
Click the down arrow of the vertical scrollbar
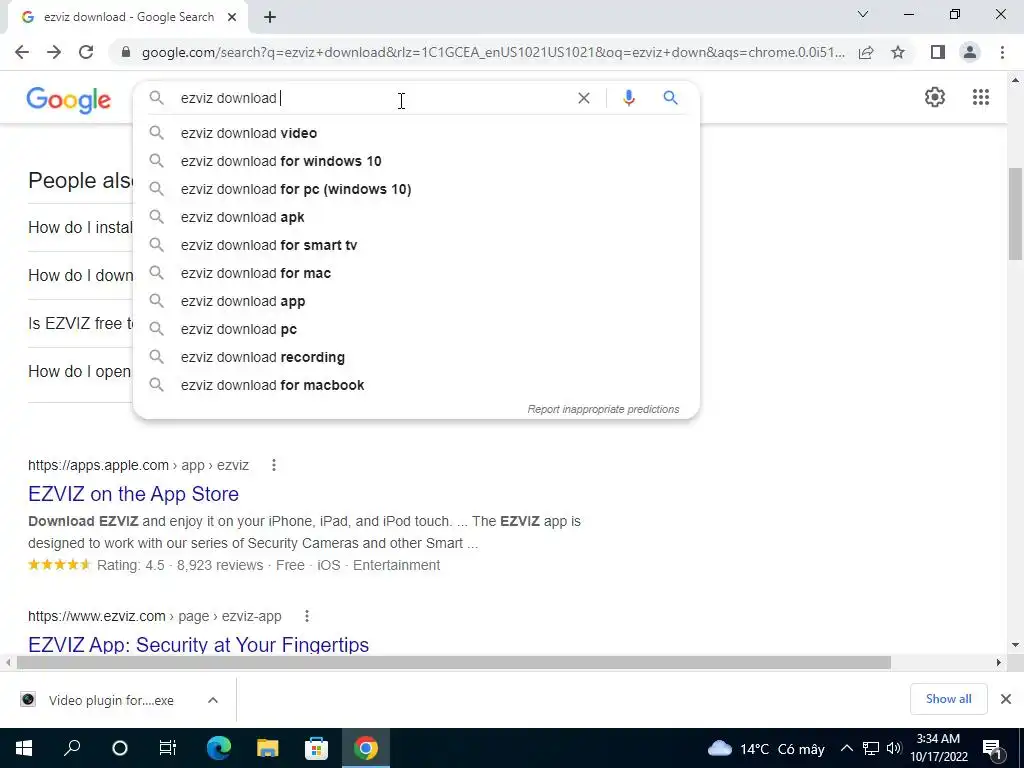(1015, 645)
